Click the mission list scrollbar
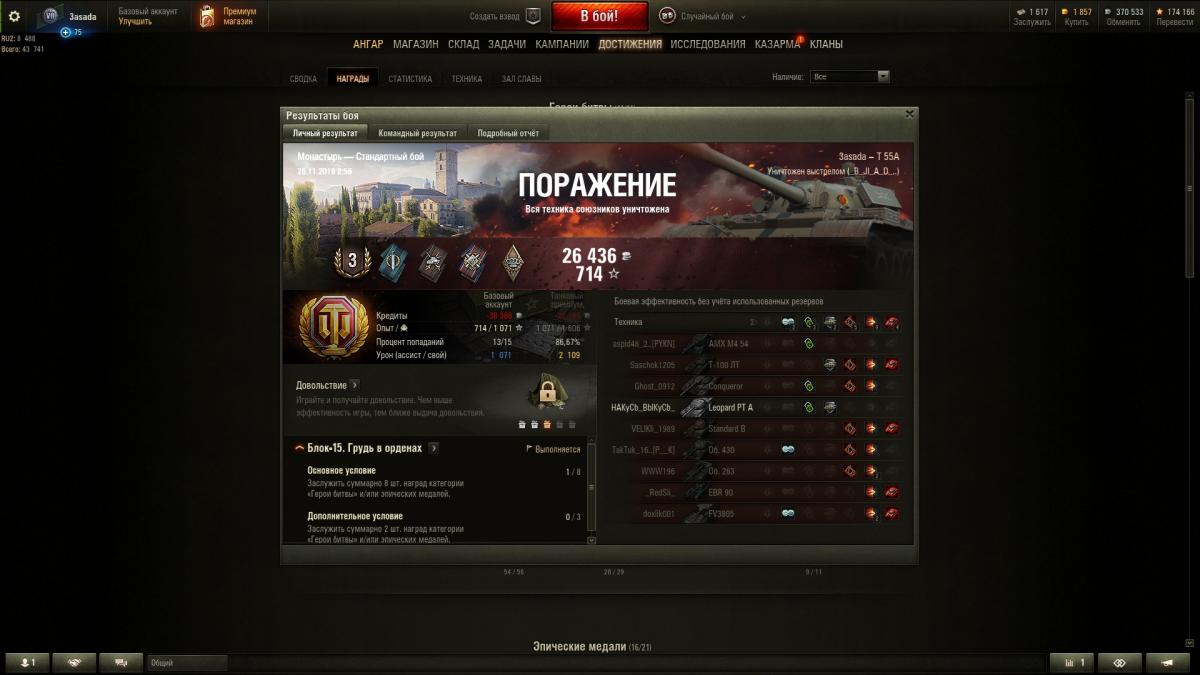This screenshot has width=1200, height=675. point(591,490)
